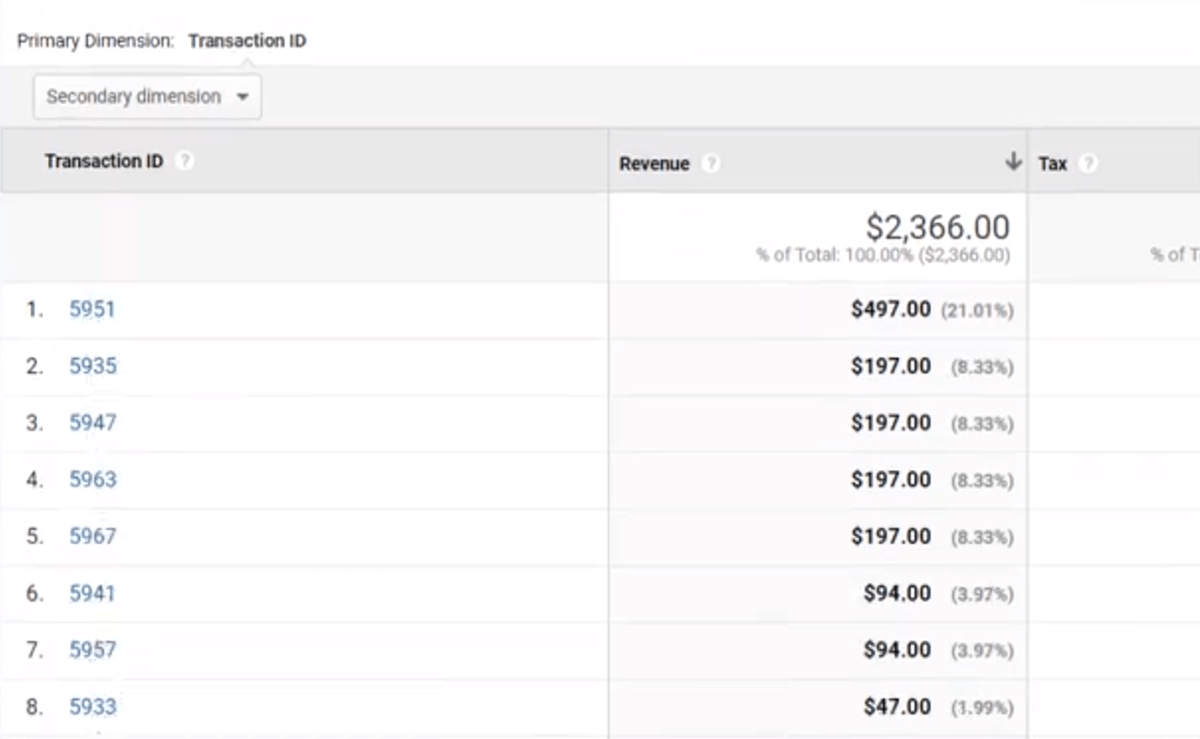The width and height of the screenshot is (1200, 739).
Task: Open transaction 5933
Action: coord(92,707)
